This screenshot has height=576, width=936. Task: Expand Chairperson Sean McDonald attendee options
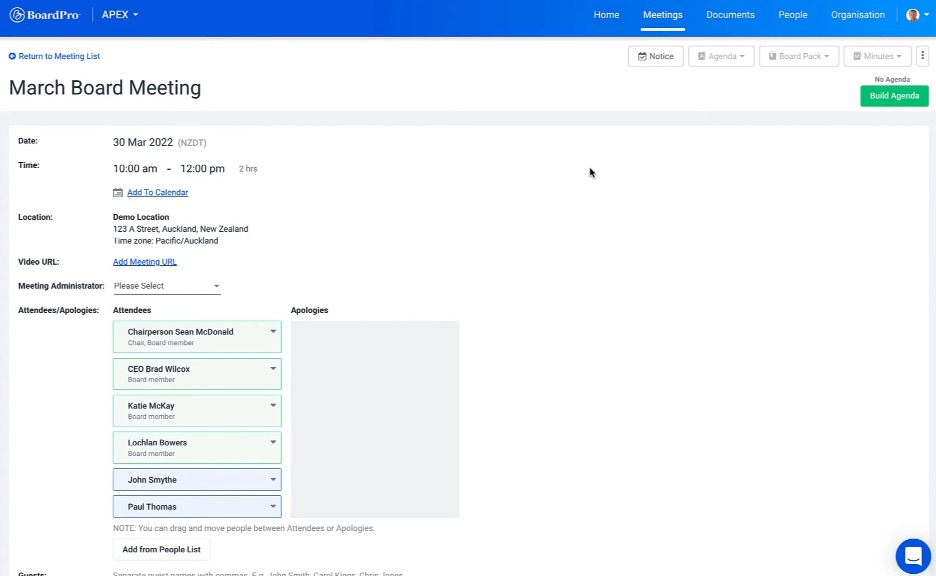coord(273,331)
